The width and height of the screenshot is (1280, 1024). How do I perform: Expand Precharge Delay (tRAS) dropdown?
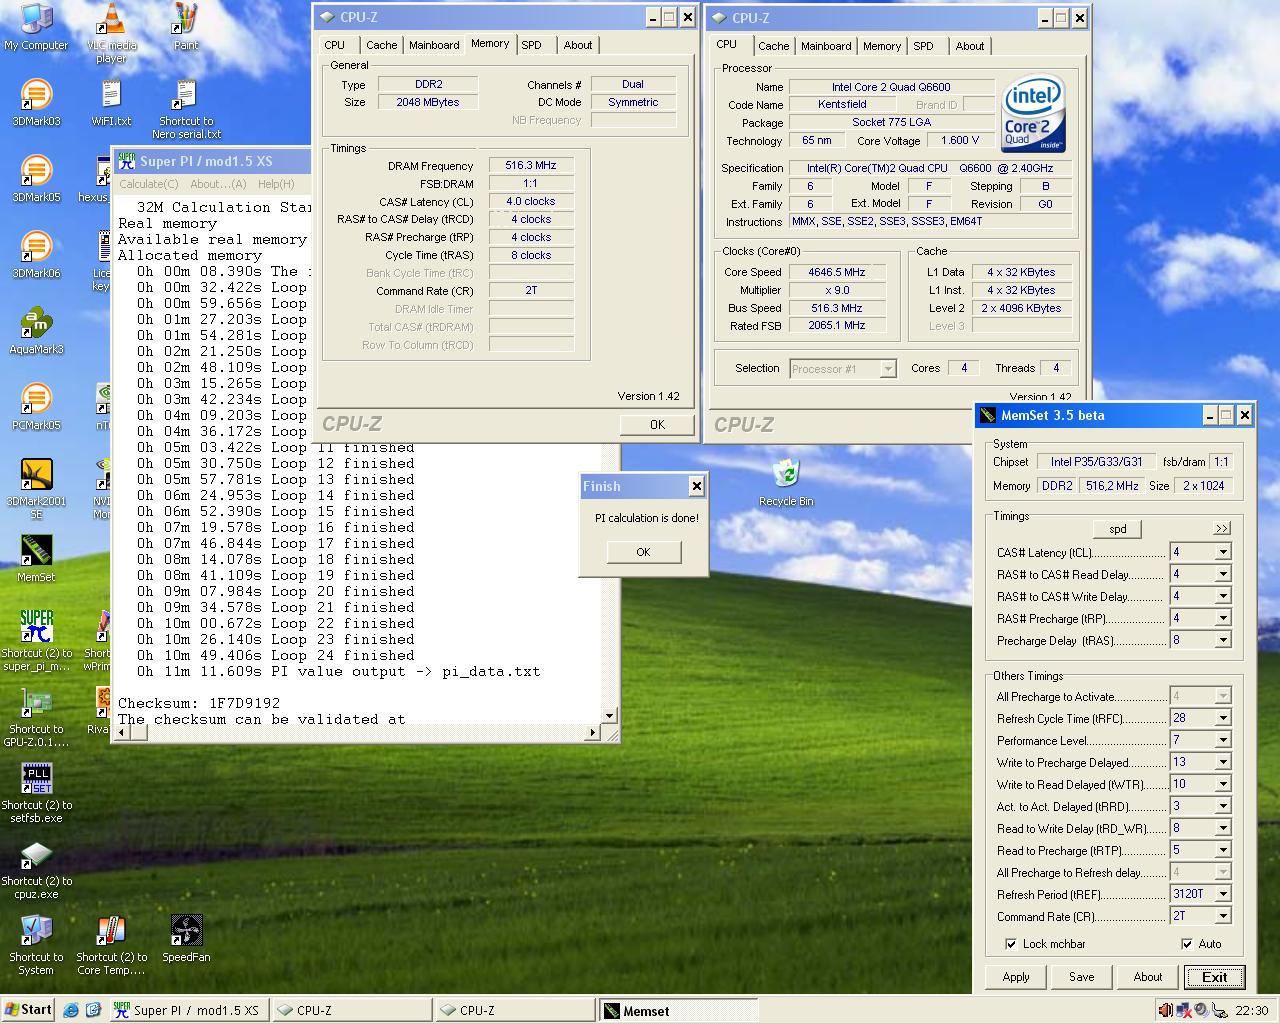[1222, 640]
